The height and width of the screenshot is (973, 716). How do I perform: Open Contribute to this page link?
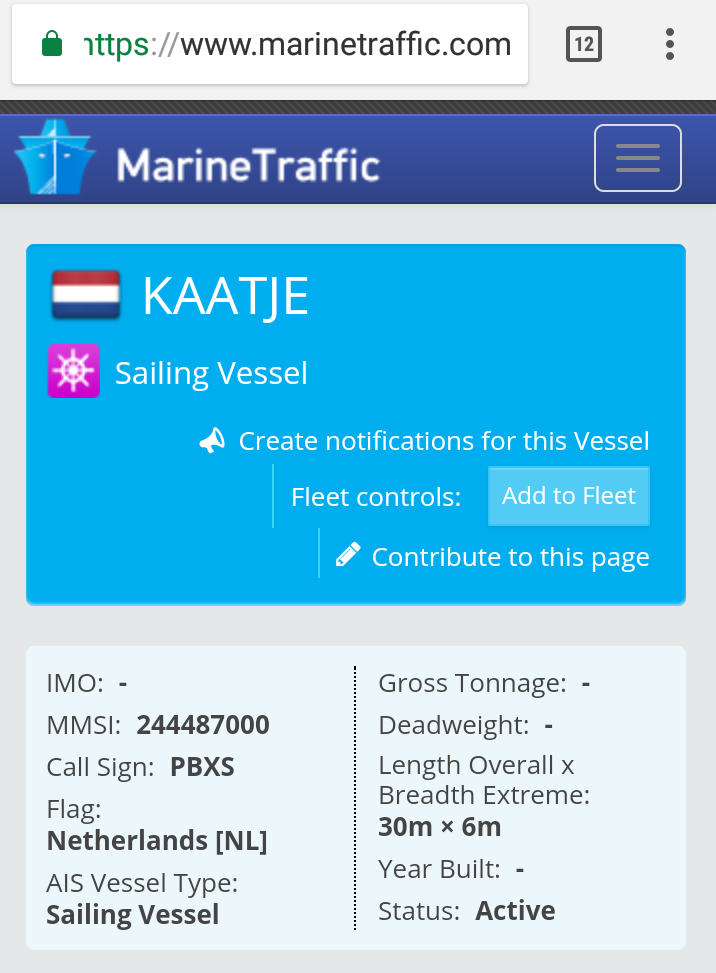pyautogui.click(x=511, y=557)
